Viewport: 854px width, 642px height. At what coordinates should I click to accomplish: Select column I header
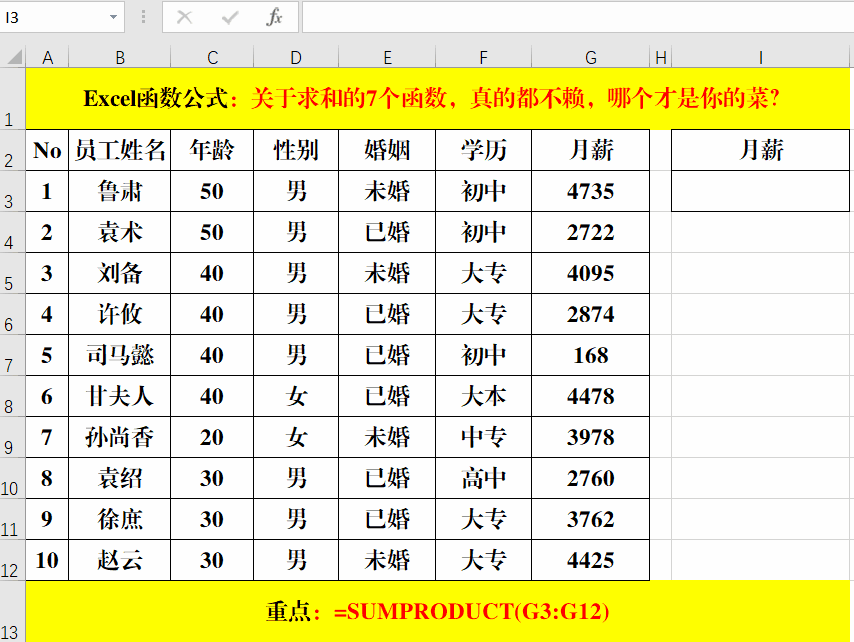(x=760, y=57)
